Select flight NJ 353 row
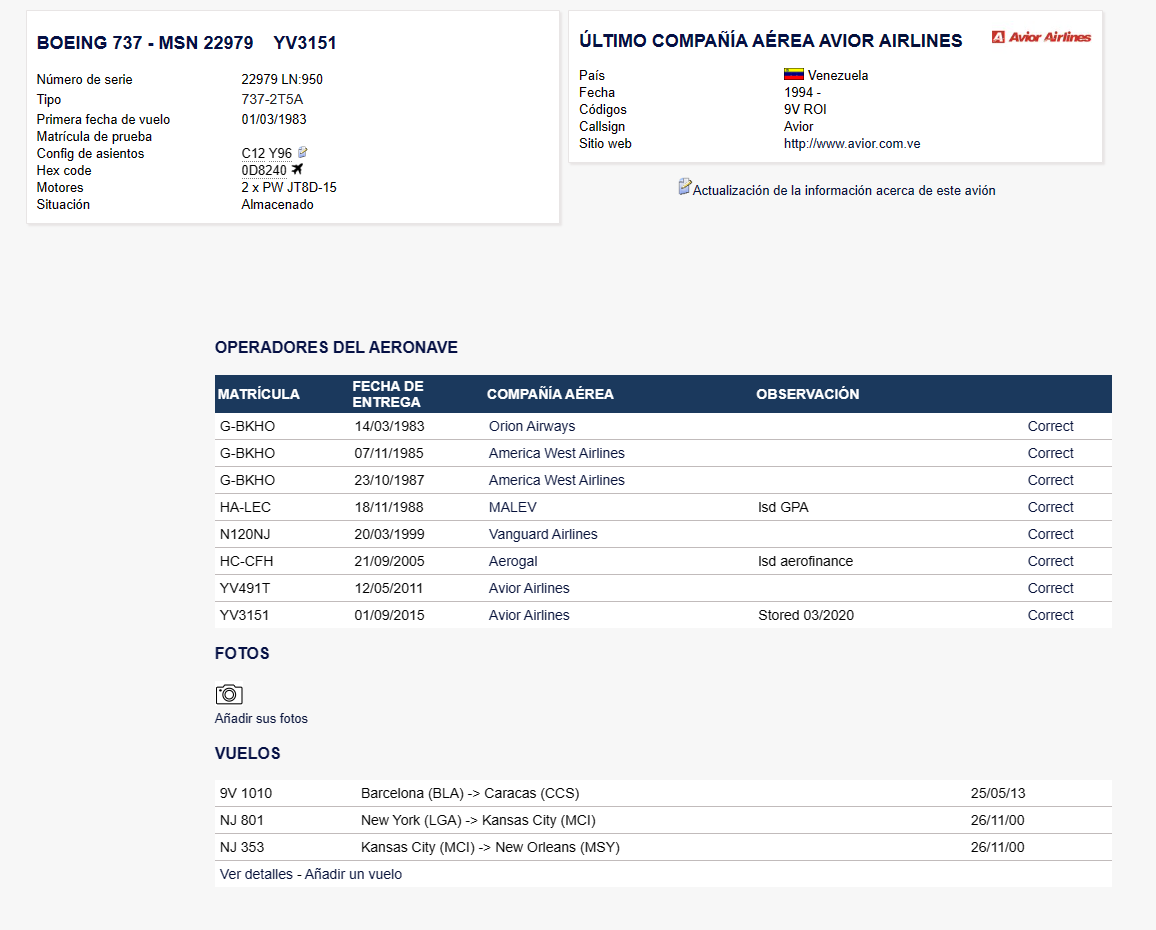 pyautogui.click(x=663, y=847)
